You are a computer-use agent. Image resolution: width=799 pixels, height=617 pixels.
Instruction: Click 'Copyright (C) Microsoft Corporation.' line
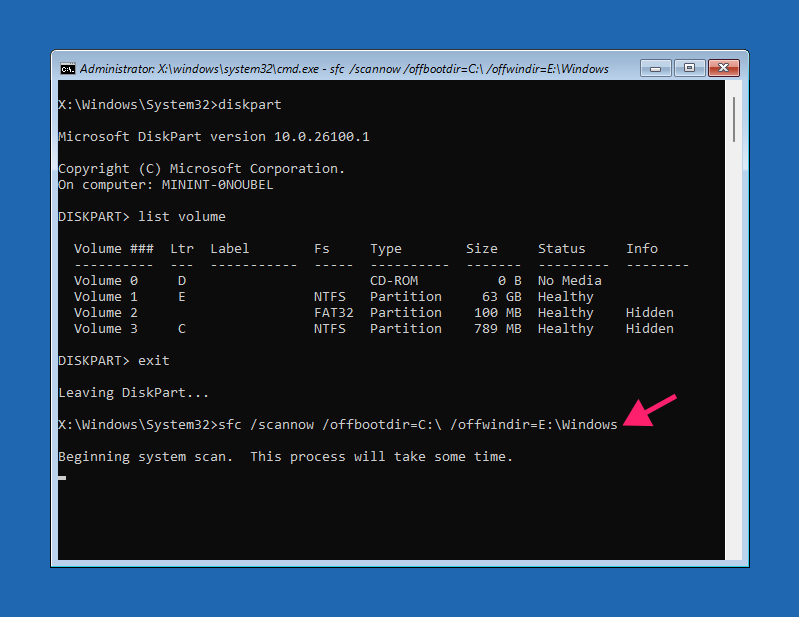pyautogui.click(x=202, y=169)
